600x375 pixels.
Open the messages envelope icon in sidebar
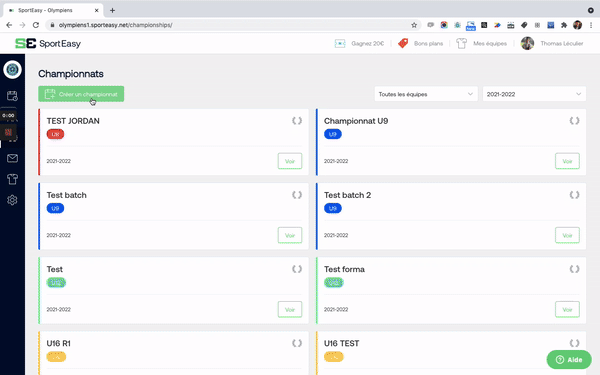point(12,158)
